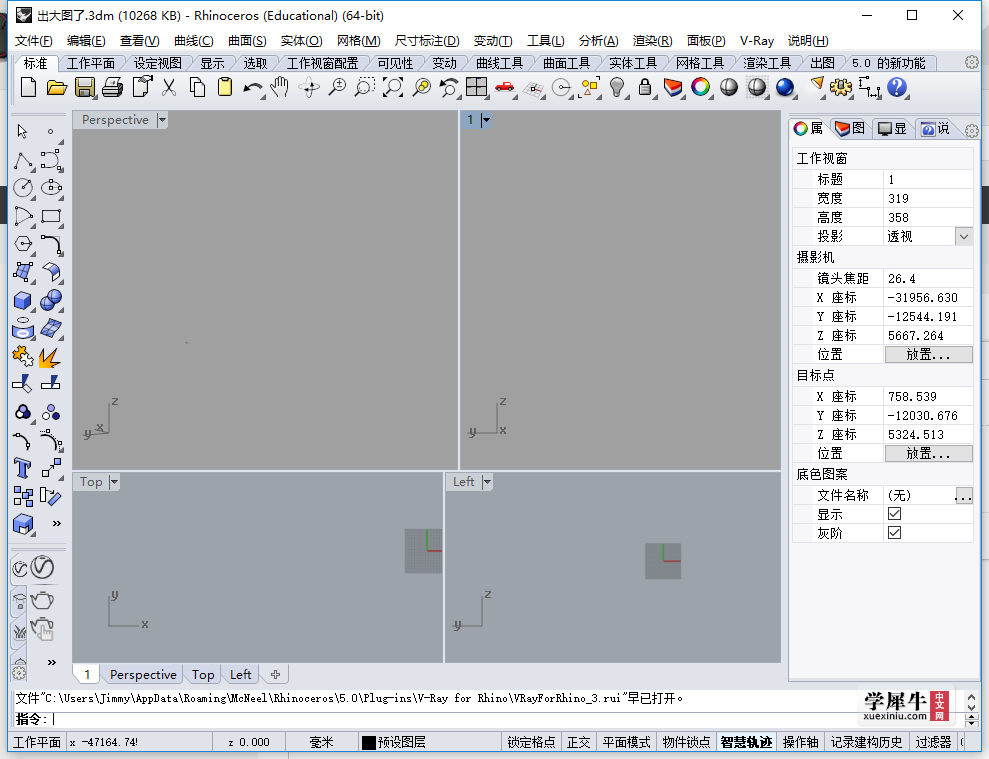Add new viewport tab plus button
This screenshot has height=759, width=989.
(x=276, y=674)
